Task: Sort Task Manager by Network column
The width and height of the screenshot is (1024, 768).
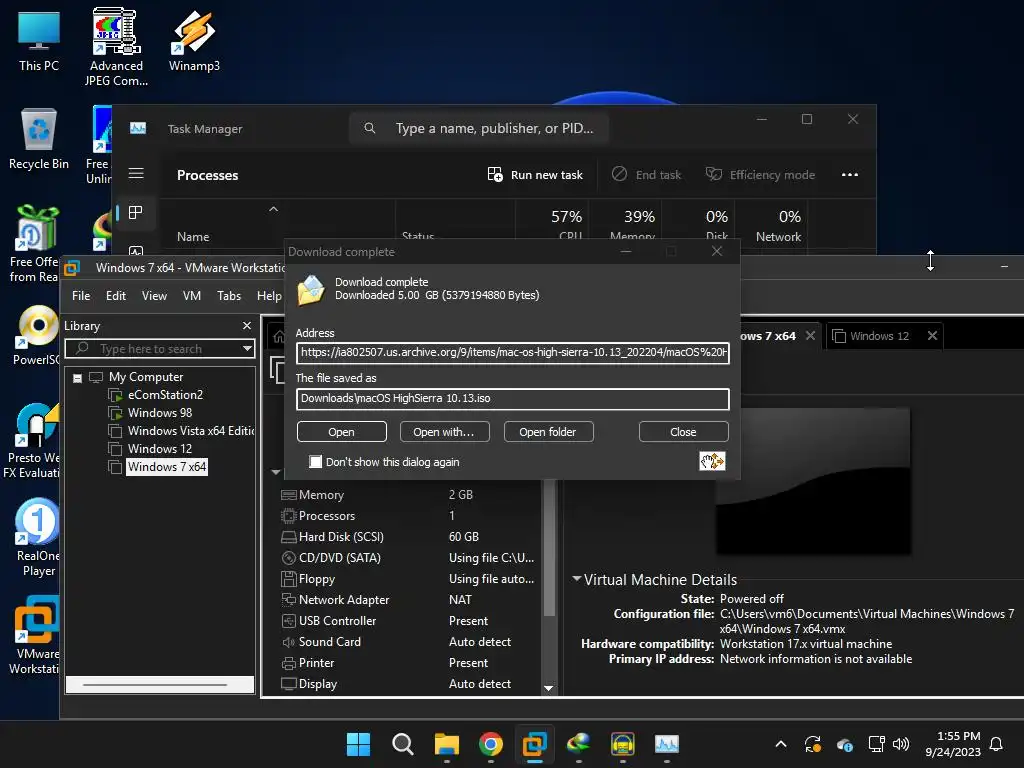Action: click(778, 226)
